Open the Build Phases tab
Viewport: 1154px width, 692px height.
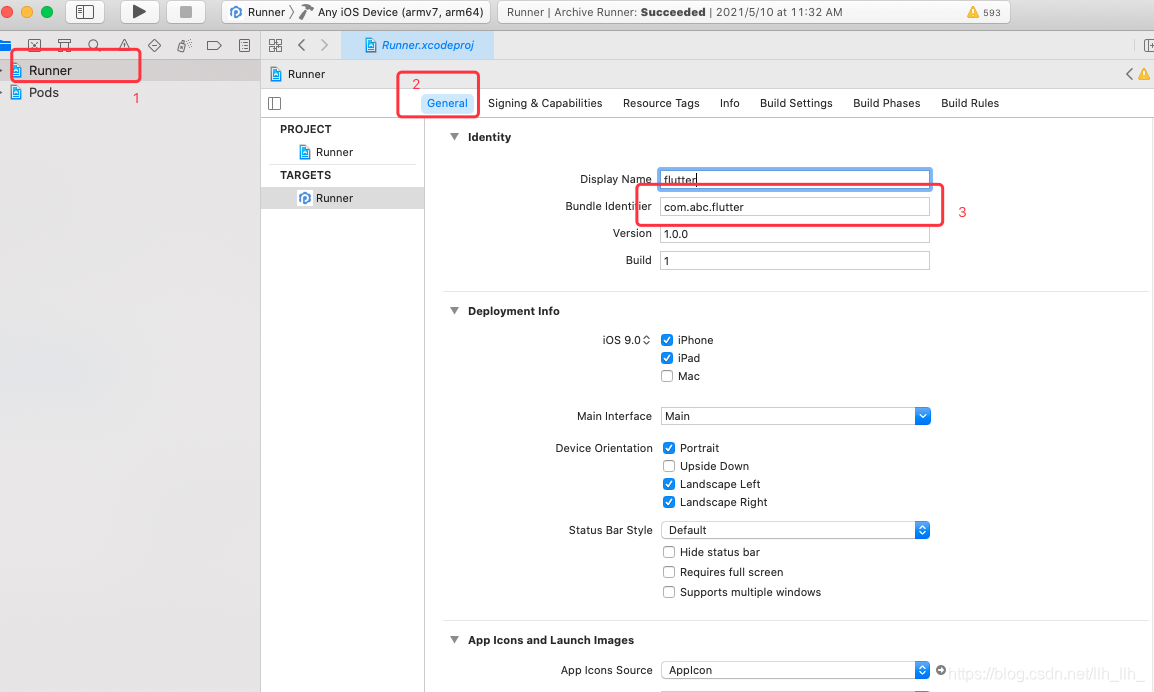[x=886, y=104]
